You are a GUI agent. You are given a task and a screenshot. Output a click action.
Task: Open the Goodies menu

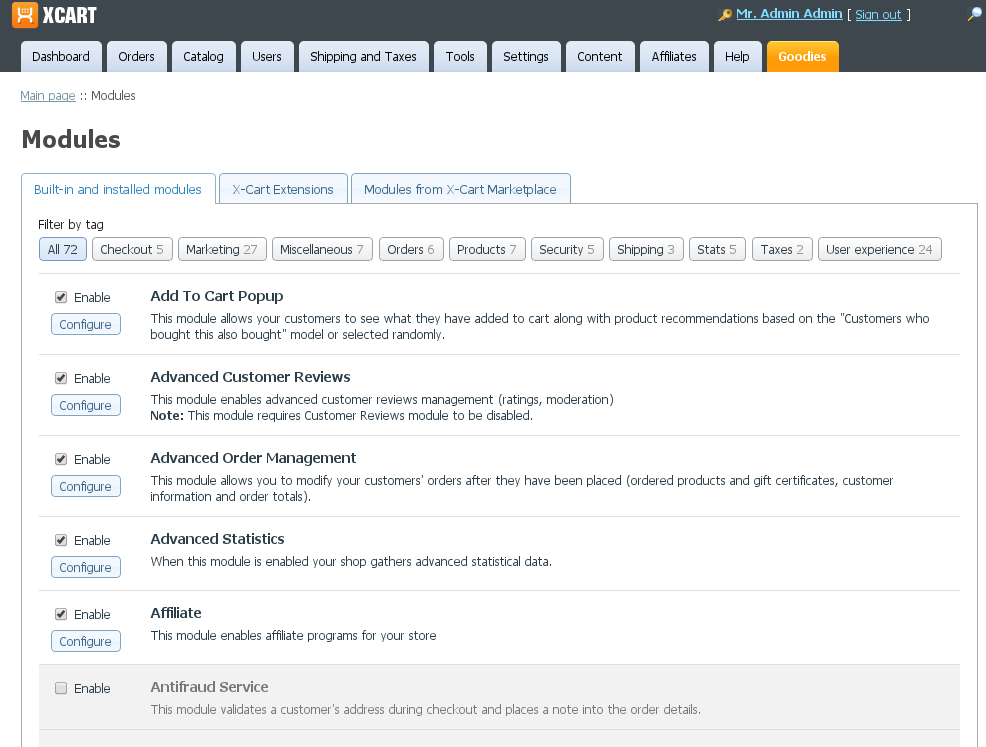pos(802,57)
